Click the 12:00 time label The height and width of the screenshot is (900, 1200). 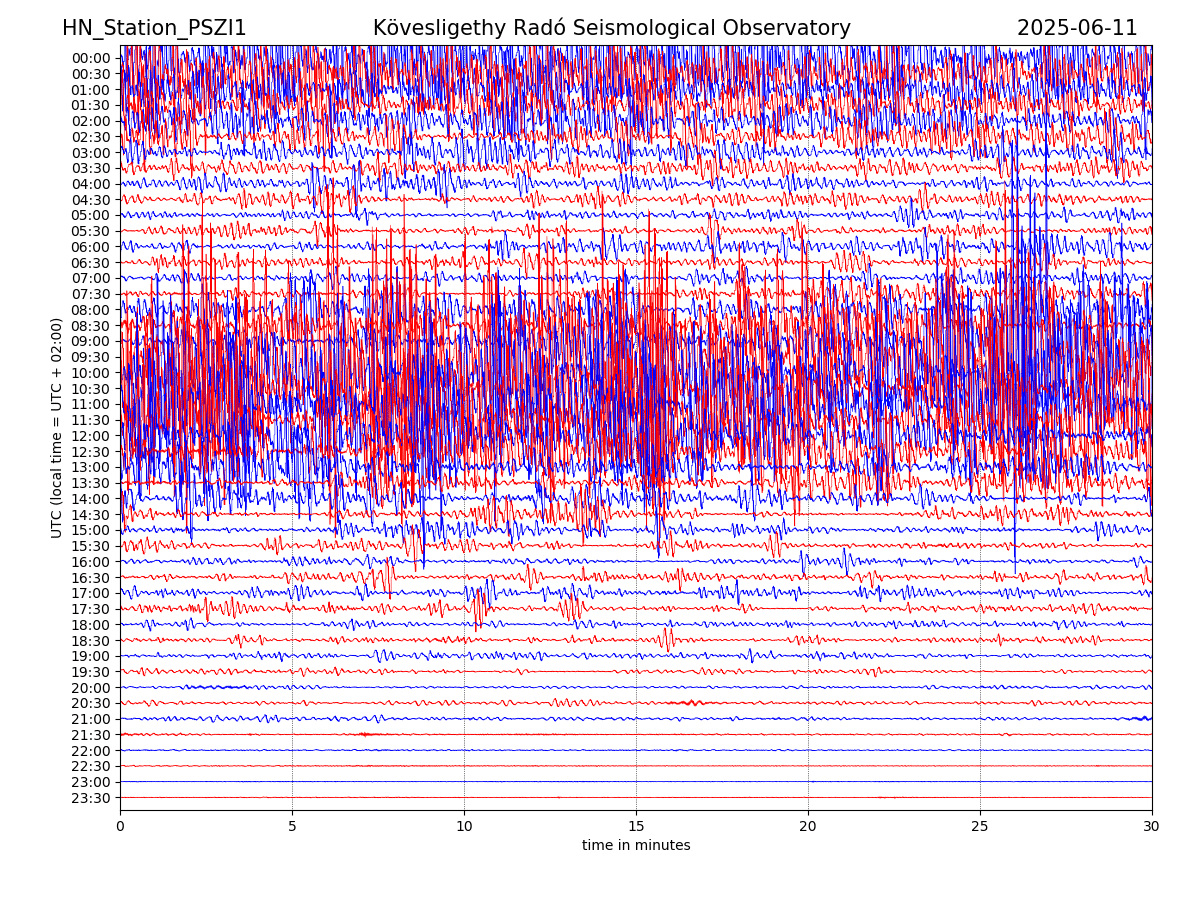(x=91, y=436)
